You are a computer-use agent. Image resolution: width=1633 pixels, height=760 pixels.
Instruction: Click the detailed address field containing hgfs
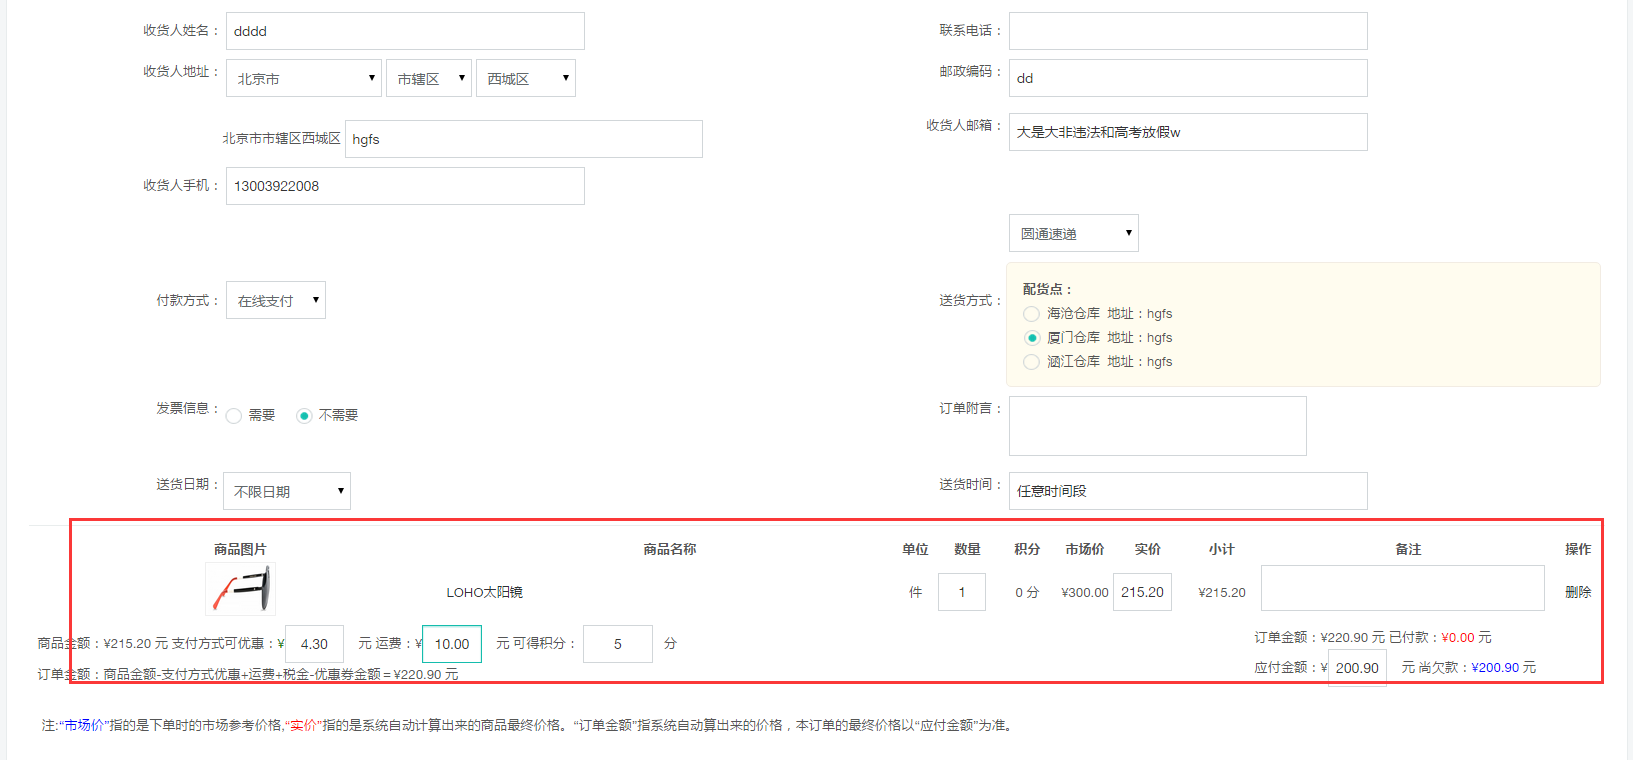click(524, 139)
